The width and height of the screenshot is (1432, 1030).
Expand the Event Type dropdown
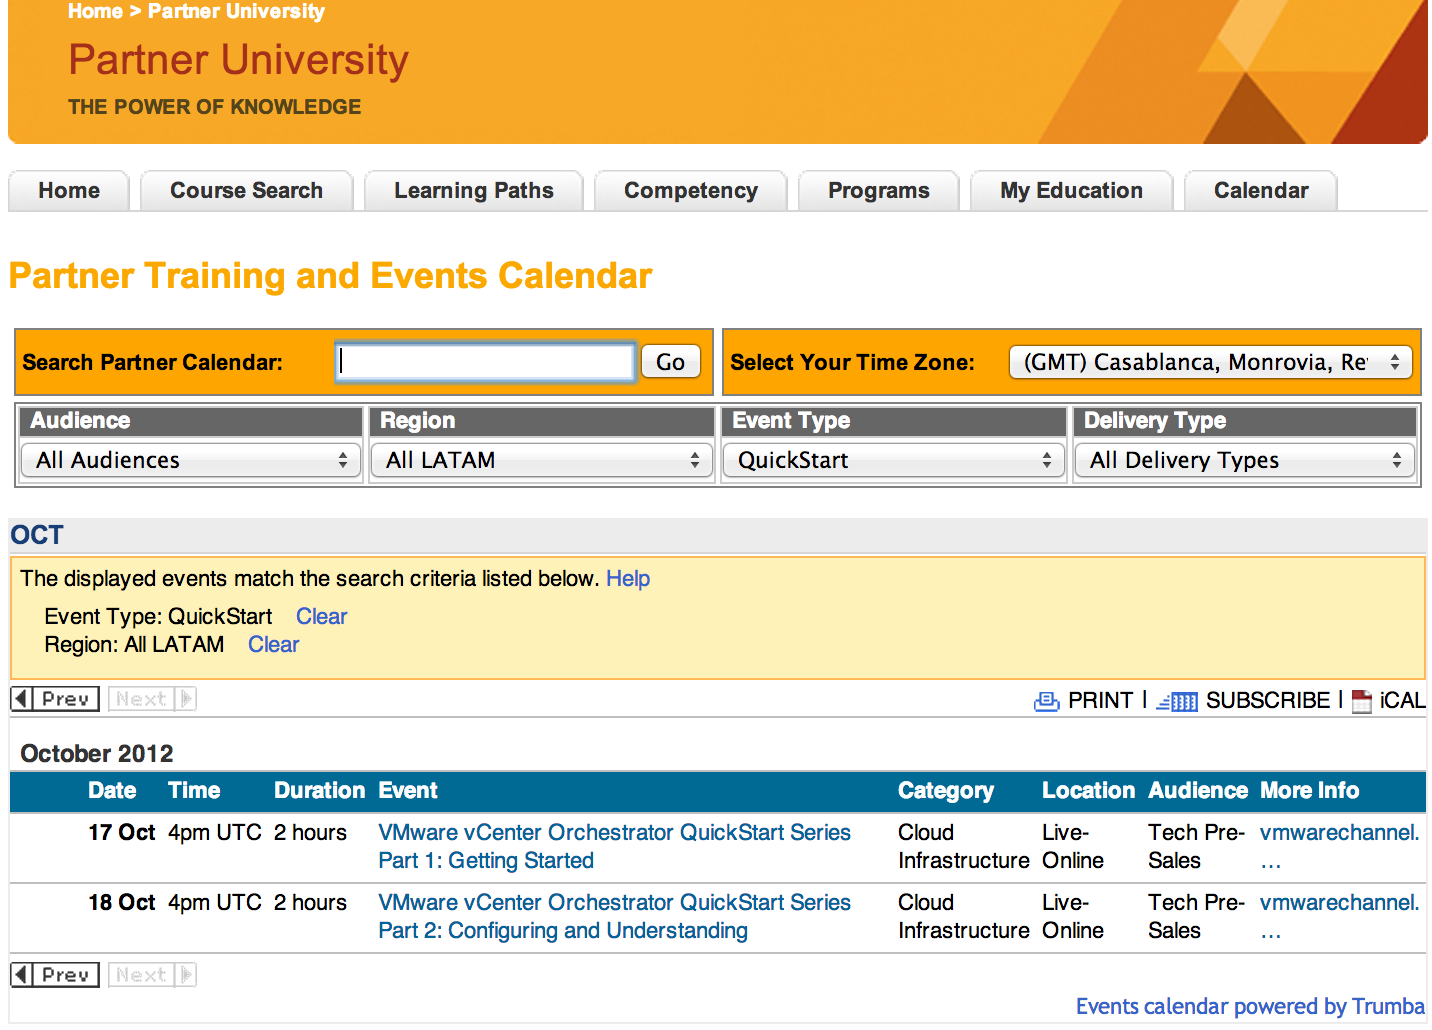click(894, 460)
